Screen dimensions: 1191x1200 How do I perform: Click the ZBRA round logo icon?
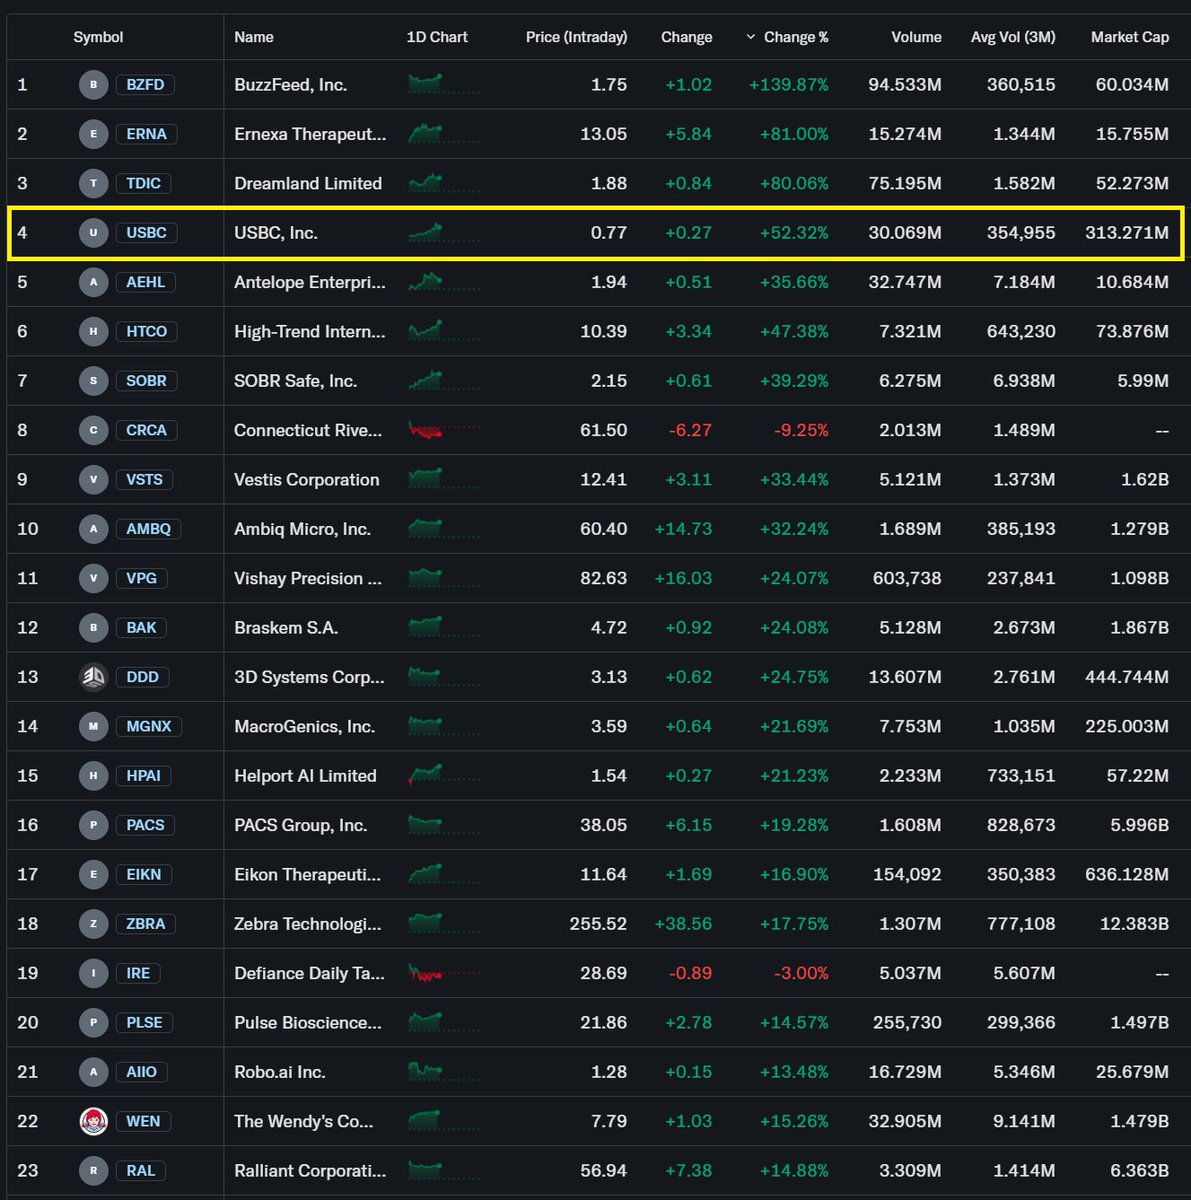coord(94,924)
